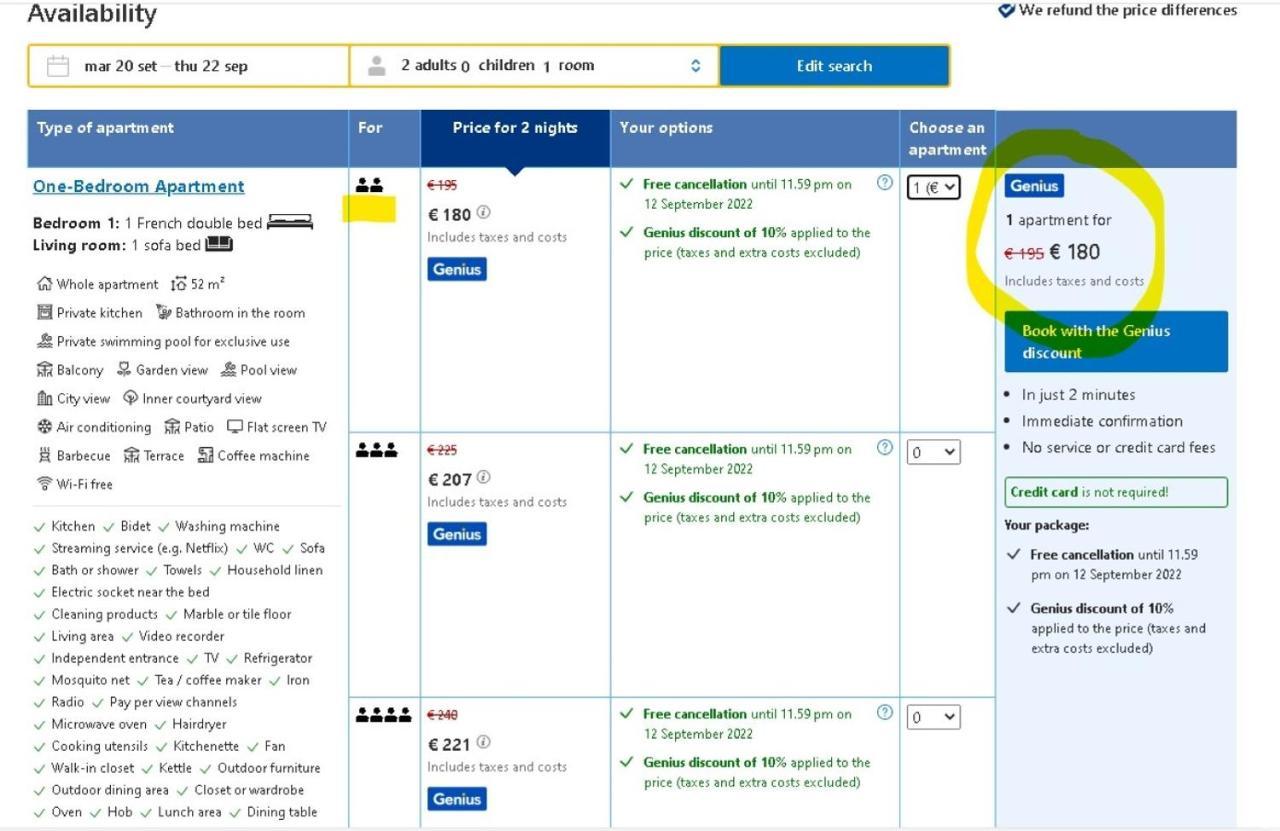This screenshot has height=831, width=1280.
Task: Click the Walk-in closet amenity text
Action: click(92, 768)
